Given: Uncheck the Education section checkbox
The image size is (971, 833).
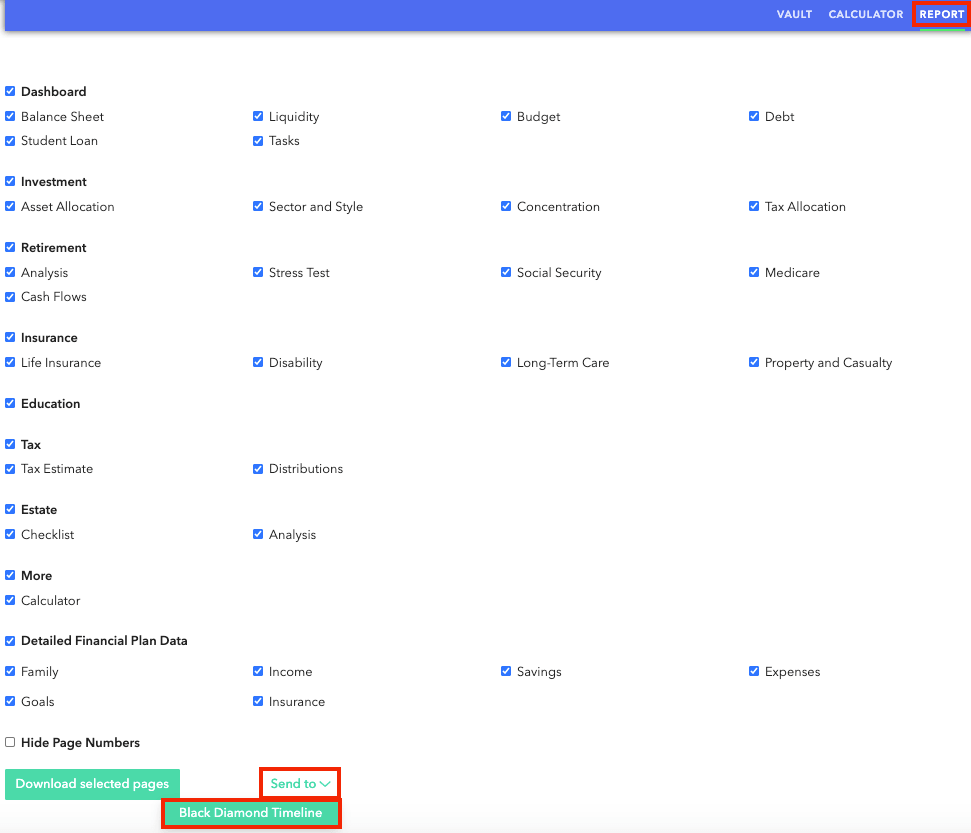Looking at the screenshot, I should pyautogui.click(x=10, y=403).
